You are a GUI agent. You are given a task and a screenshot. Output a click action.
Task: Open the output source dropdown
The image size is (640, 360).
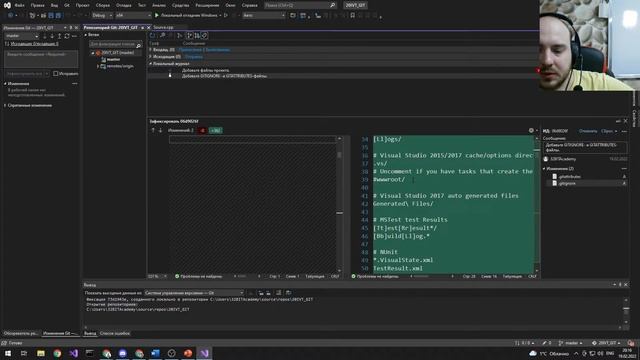click(194, 293)
